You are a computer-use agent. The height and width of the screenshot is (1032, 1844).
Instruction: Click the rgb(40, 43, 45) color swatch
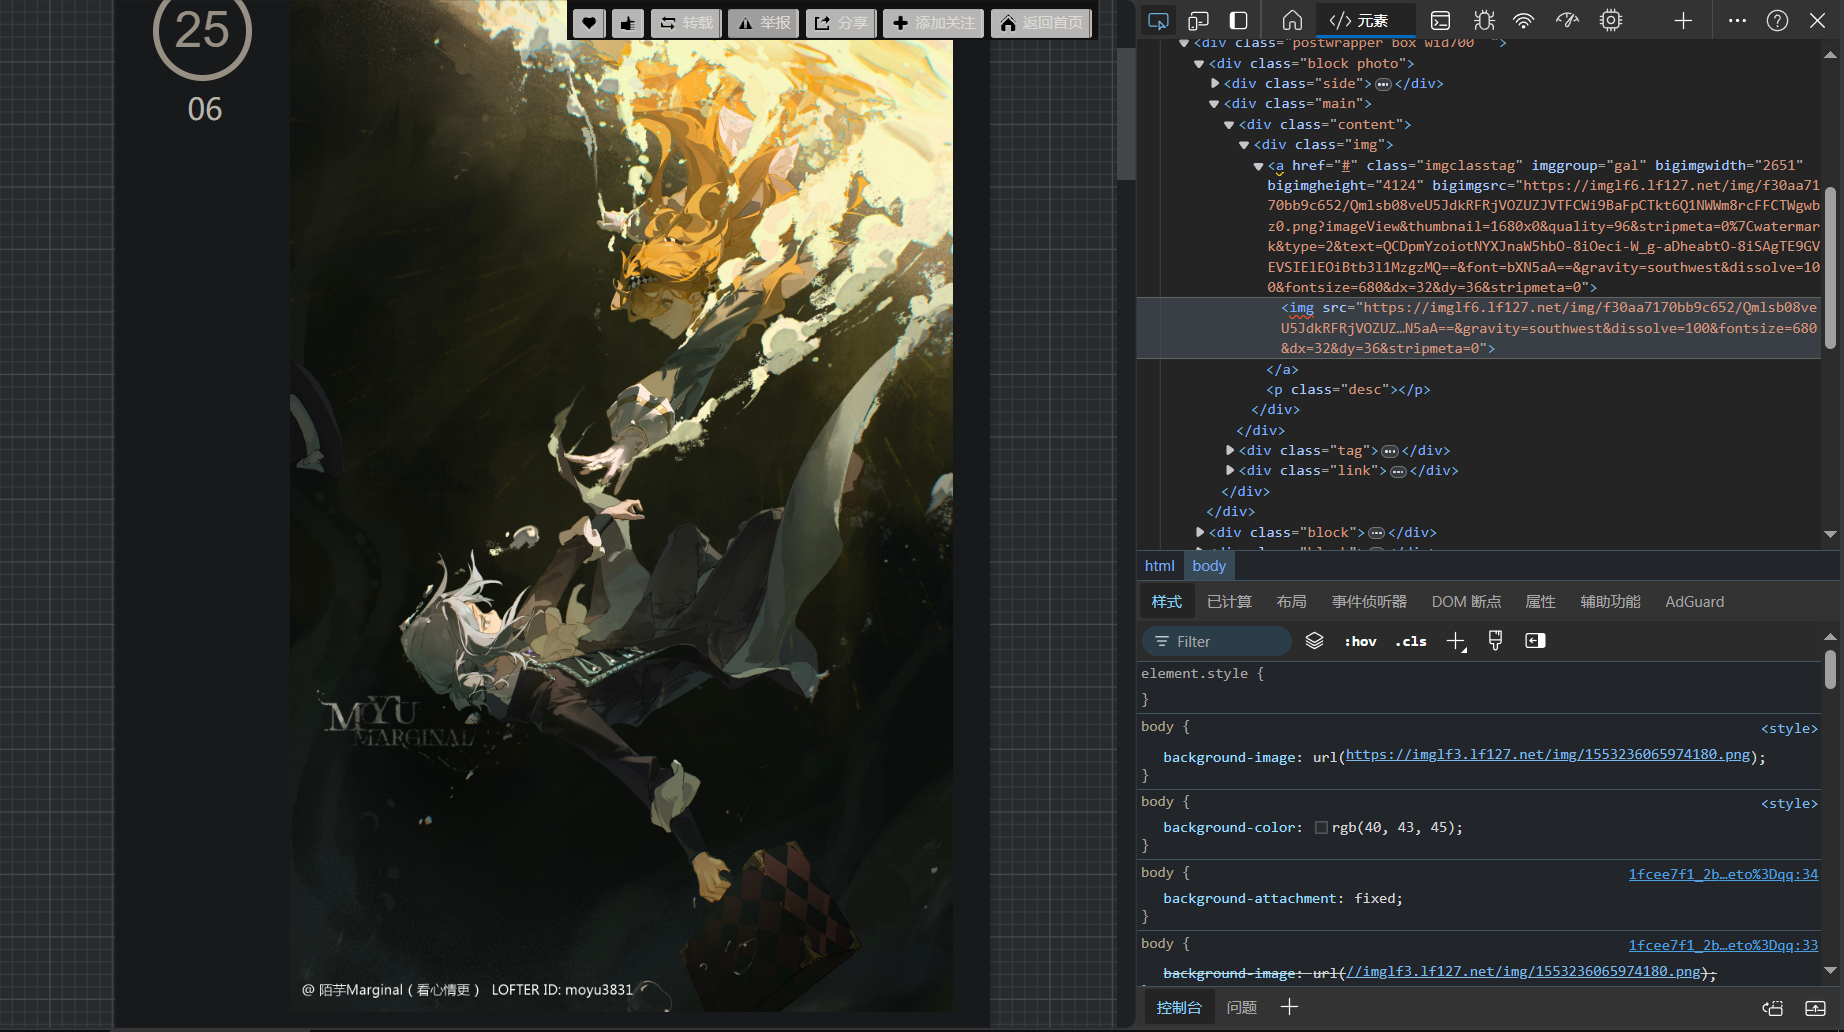pos(1321,828)
